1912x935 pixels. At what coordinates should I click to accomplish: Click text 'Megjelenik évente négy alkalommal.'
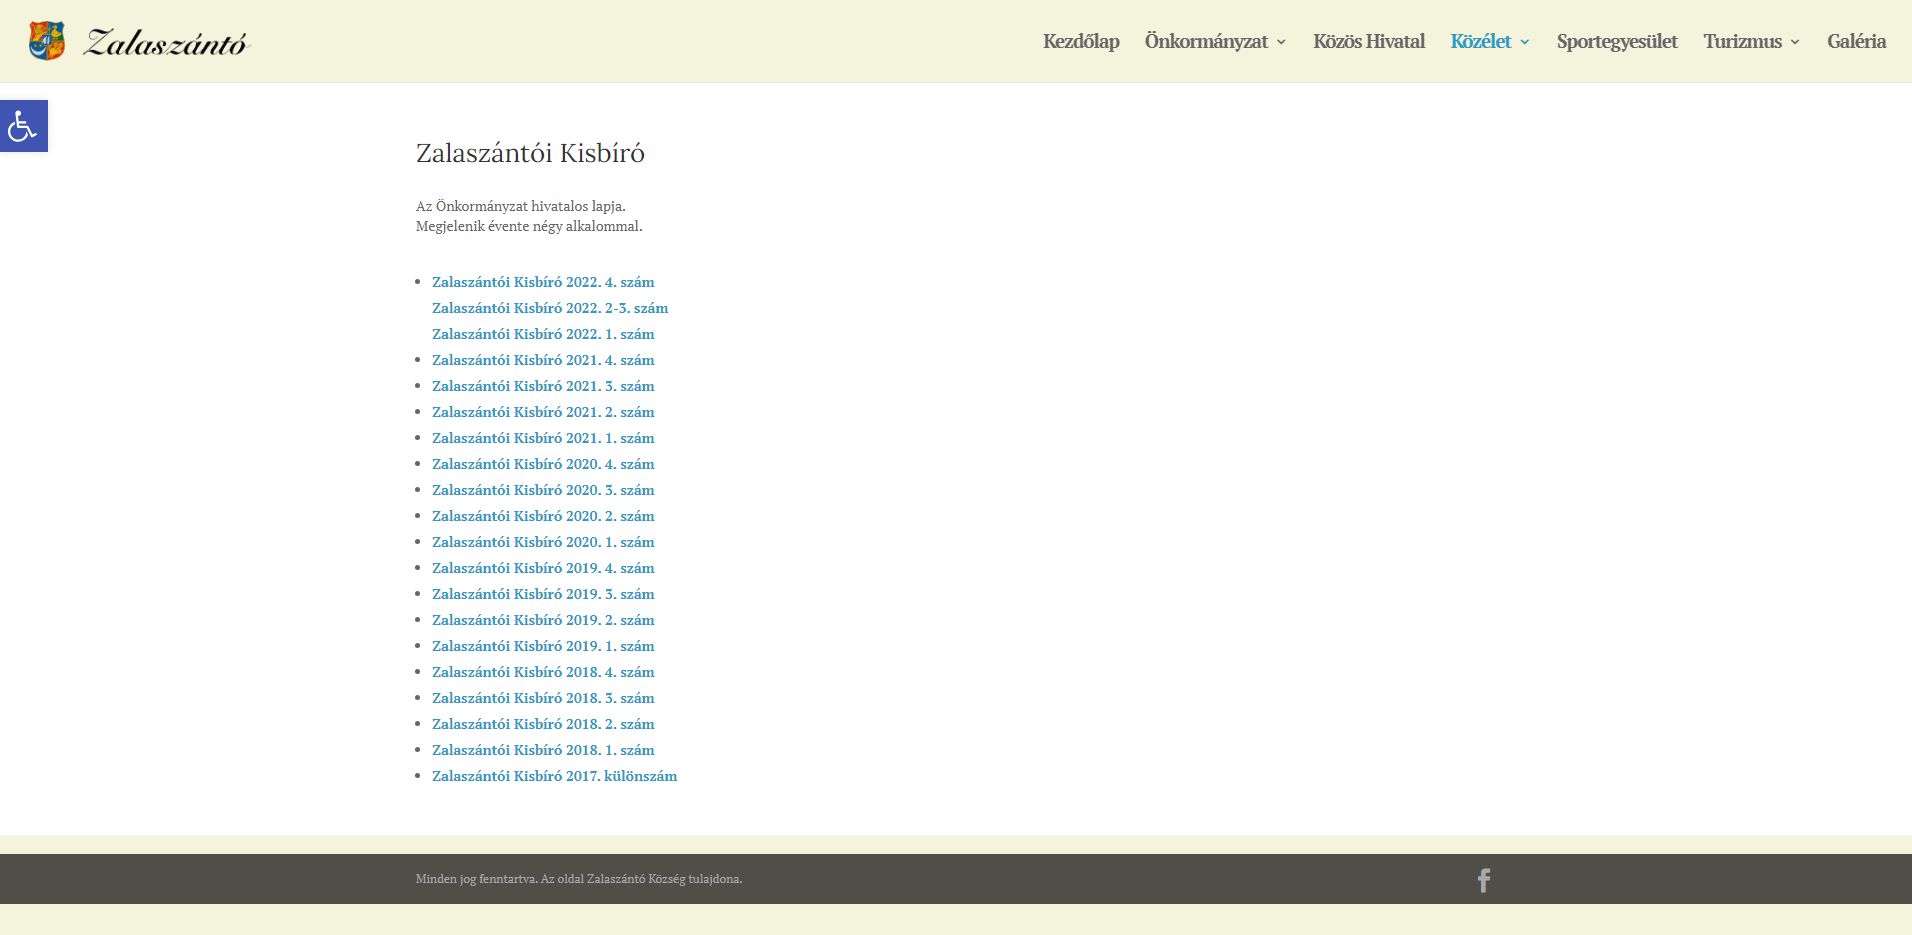[x=529, y=226]
